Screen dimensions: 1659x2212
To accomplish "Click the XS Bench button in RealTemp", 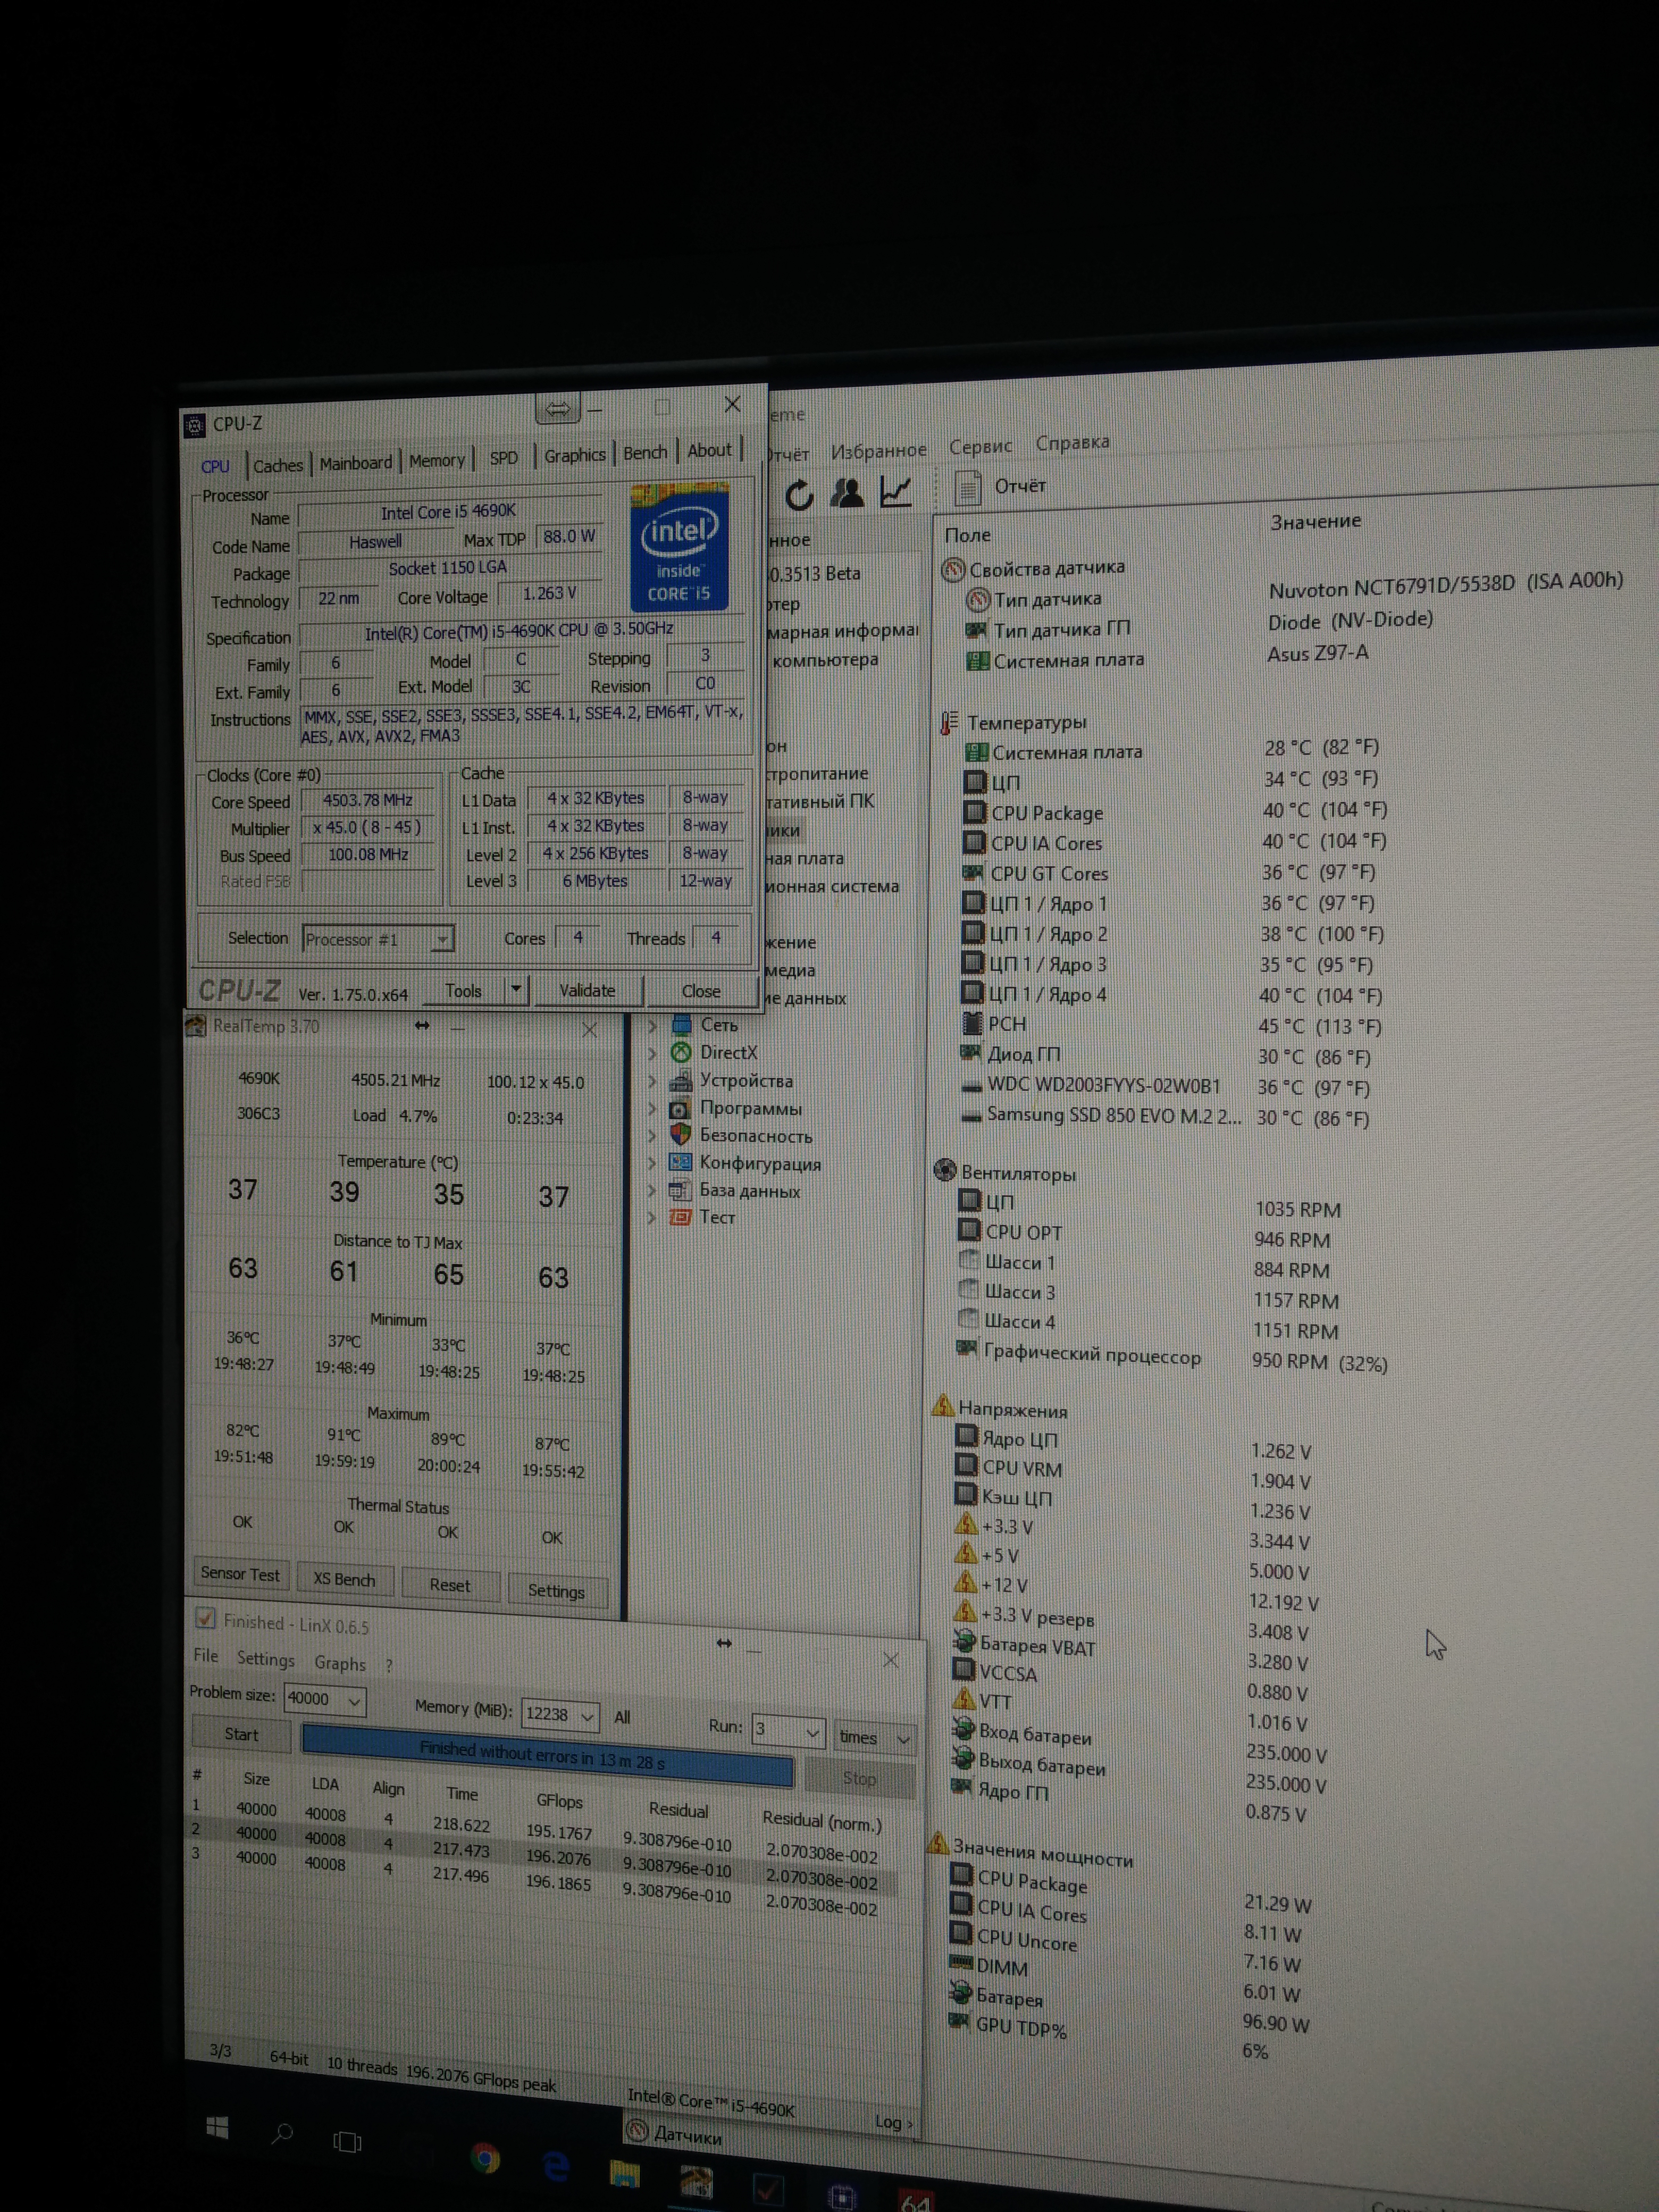I will pyautogui.click(x=344, y=1579).
